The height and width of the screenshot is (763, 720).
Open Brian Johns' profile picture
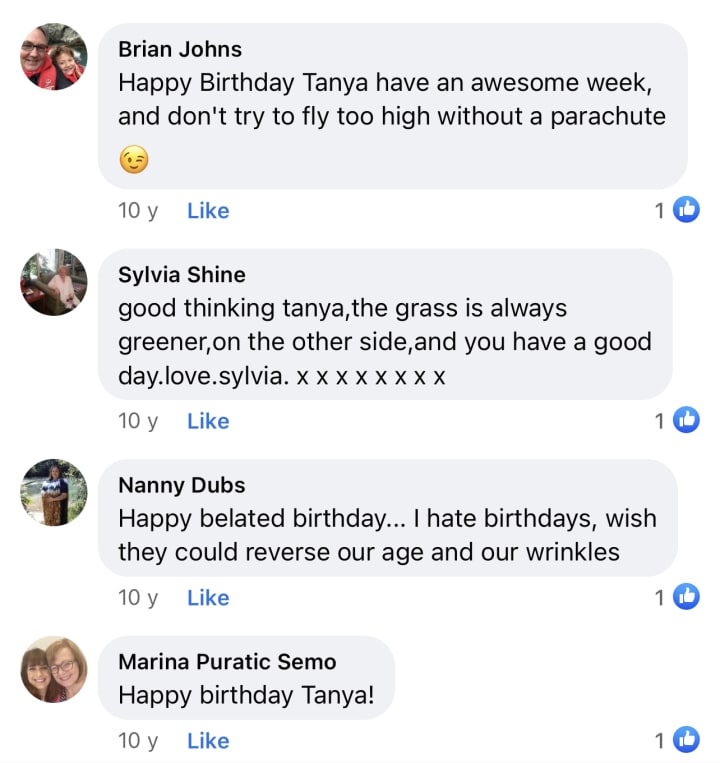coord(54,57)
